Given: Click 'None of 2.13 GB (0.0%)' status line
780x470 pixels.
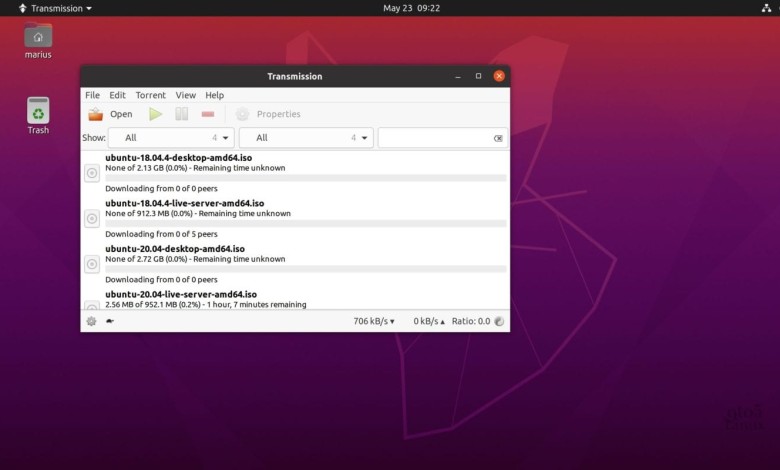Looking at the screenshot, I should click(195, 168).
